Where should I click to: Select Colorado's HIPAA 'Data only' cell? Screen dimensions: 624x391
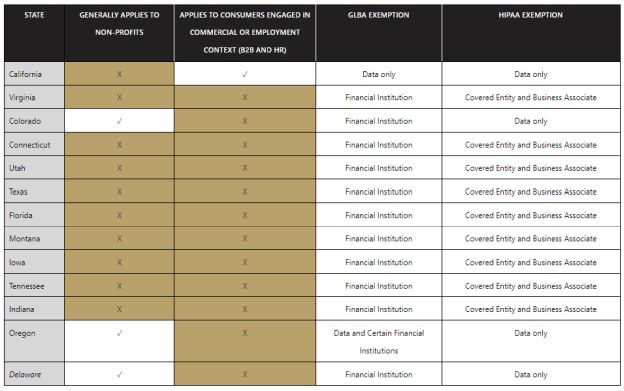(530, 121)
